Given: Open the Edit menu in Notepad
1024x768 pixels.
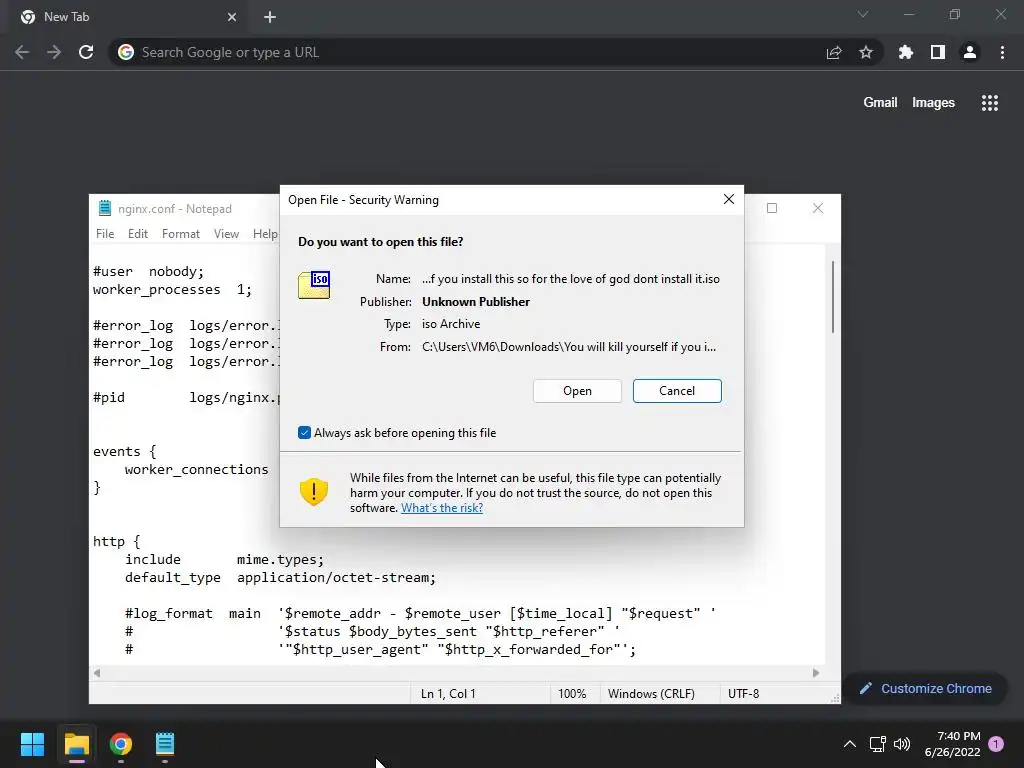Looking at the screenshot, I should click(x=138, y=234).
